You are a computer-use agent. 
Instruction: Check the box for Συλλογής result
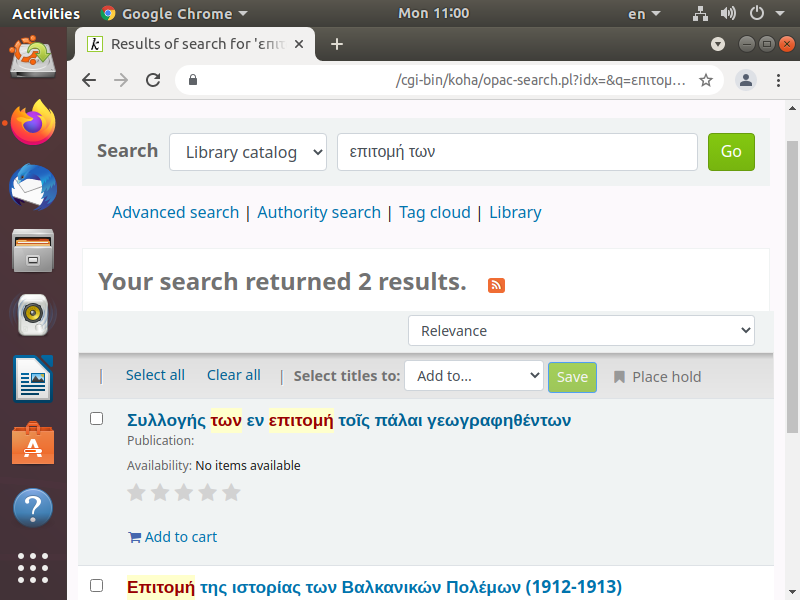pyautogui.click(x=97, y=419)
